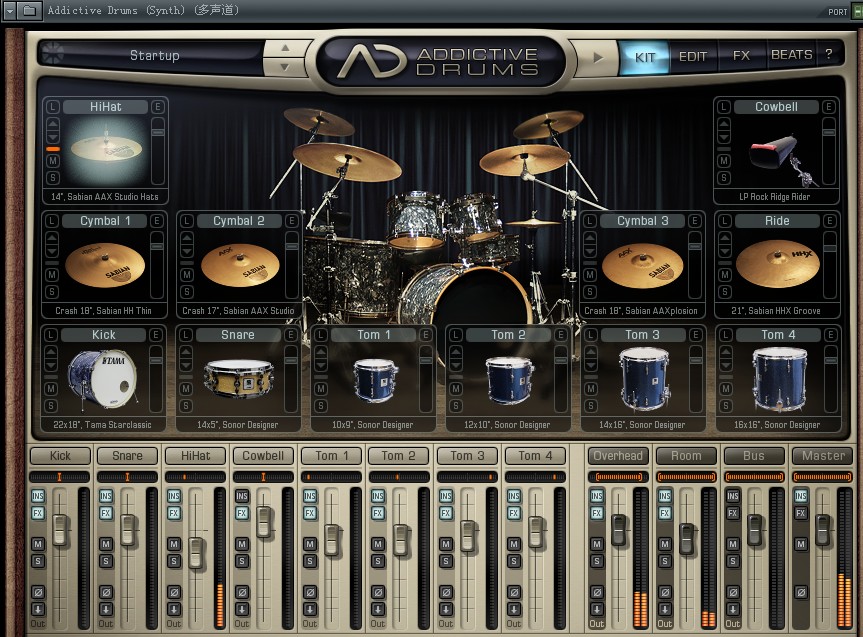Select the previous preset with the up arrow

285,48
